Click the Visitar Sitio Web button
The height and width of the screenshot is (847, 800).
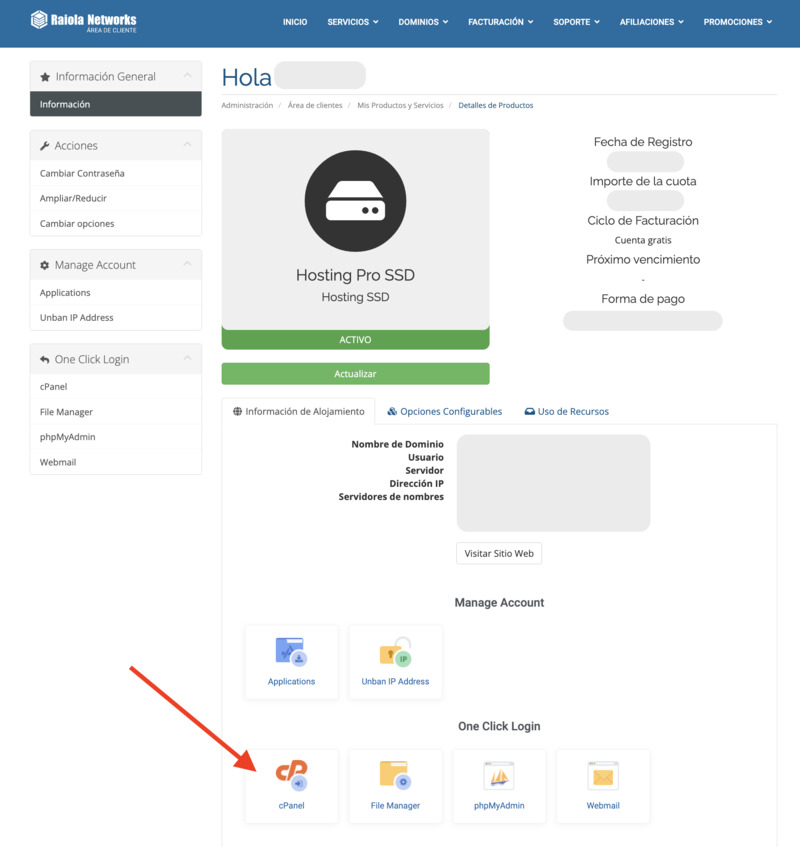pyautogui.click(x=499, y=554)
